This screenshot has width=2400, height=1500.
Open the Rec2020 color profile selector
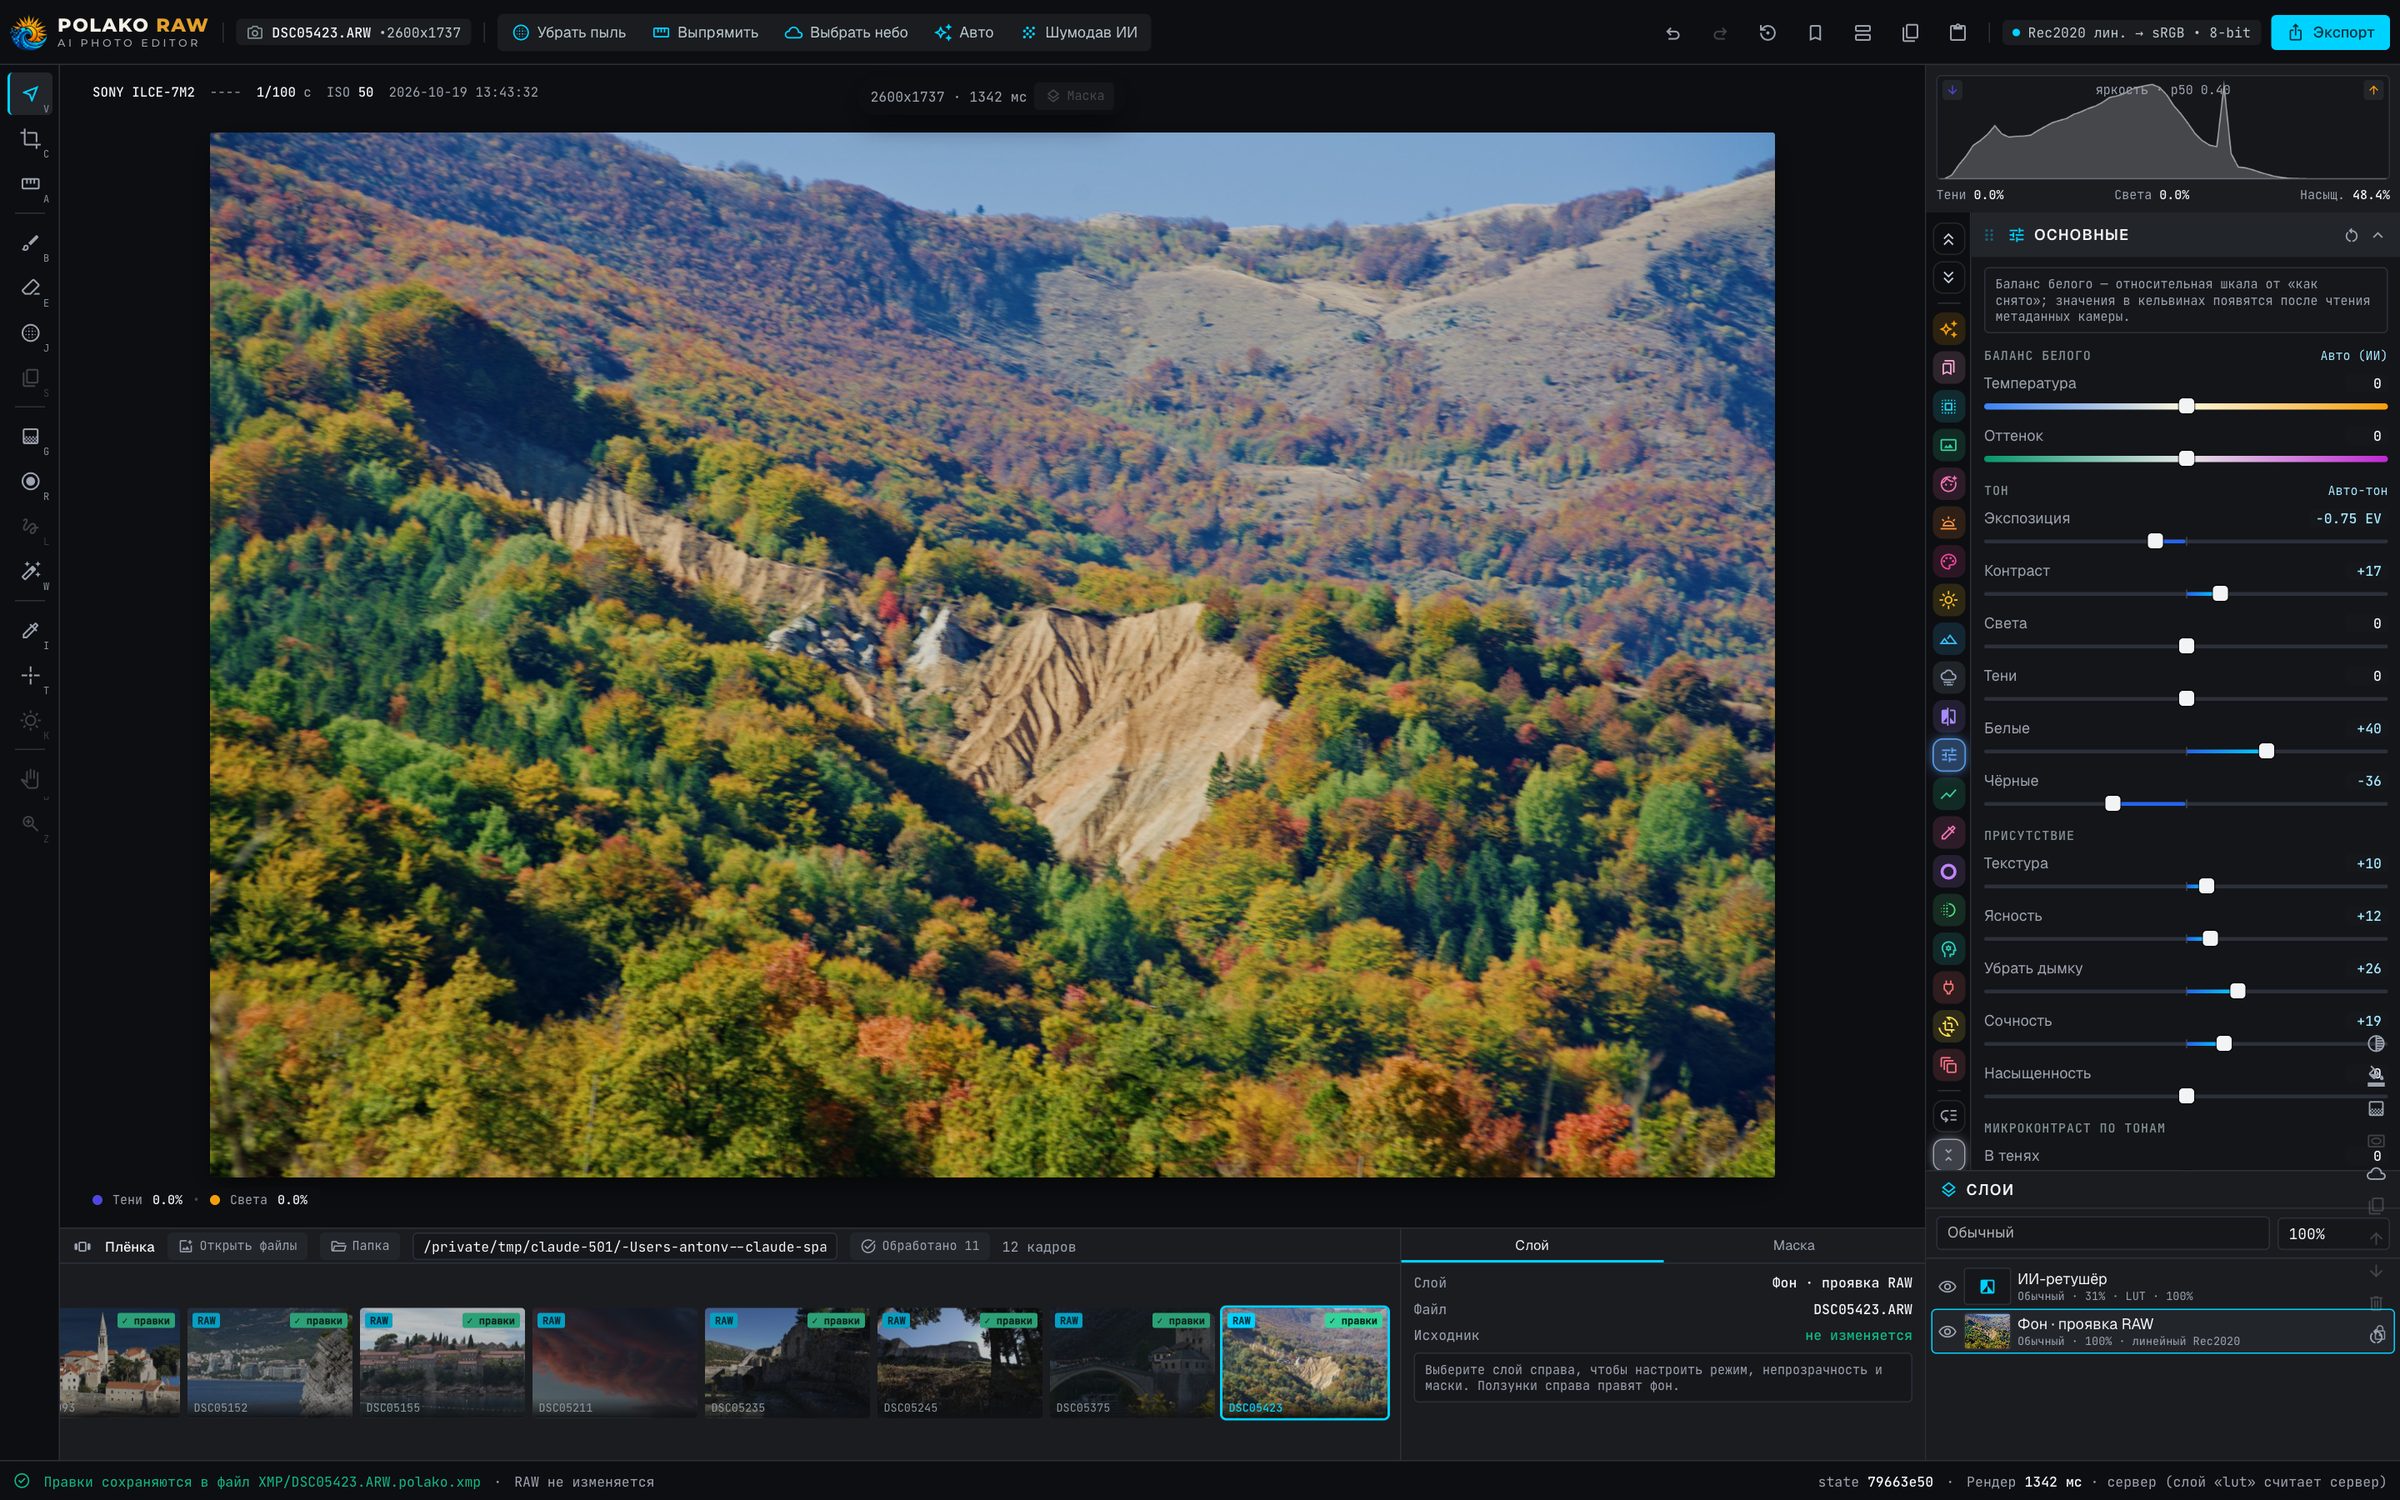[2131, 33]
